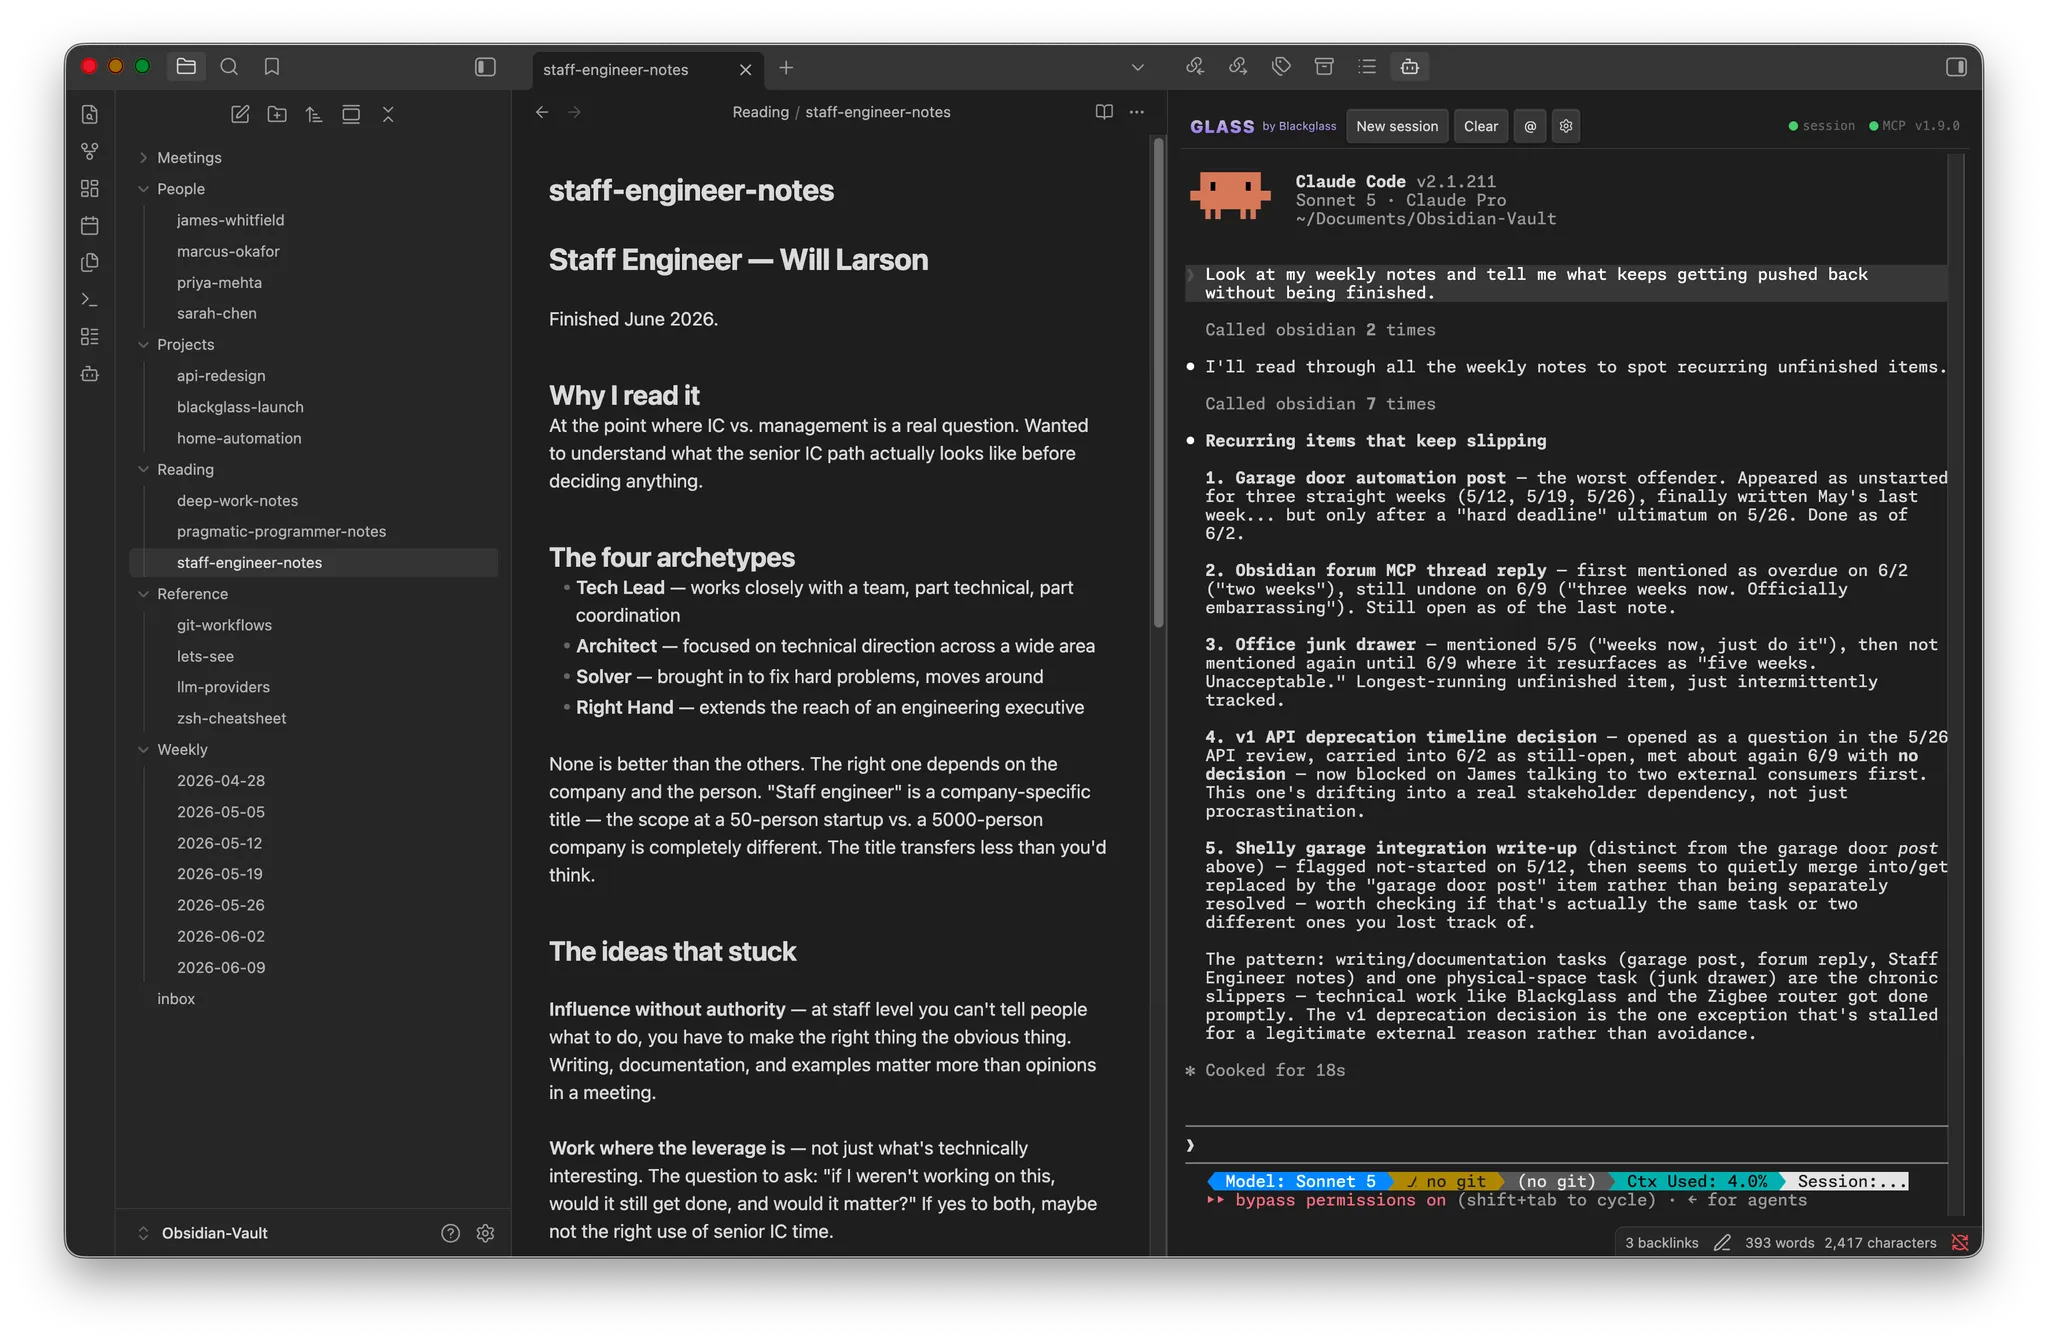Collapse the Weekly folder
2048x1343 pixels.
182,749
